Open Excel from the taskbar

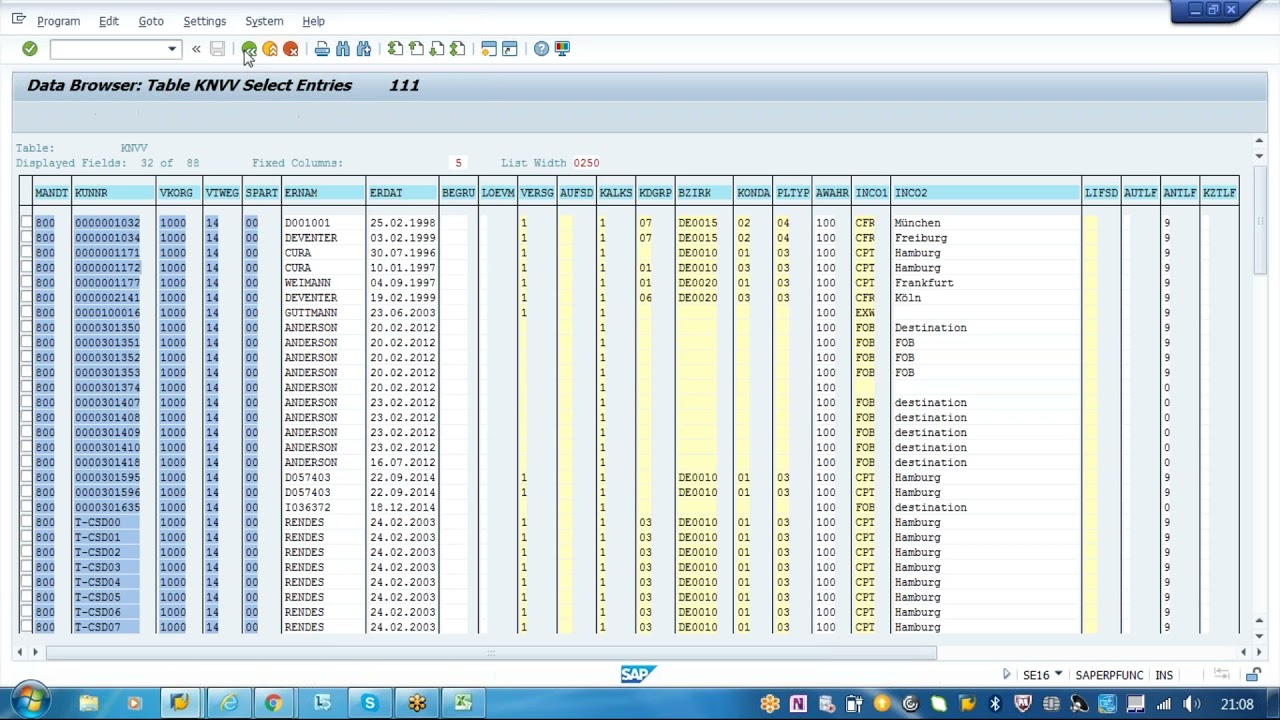coord(463,703)
